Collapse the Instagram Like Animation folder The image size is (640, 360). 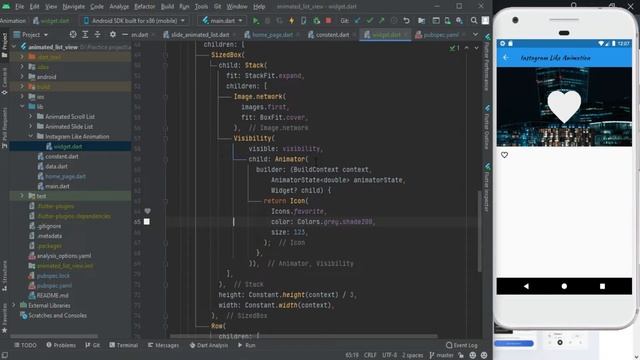[30, 136]
